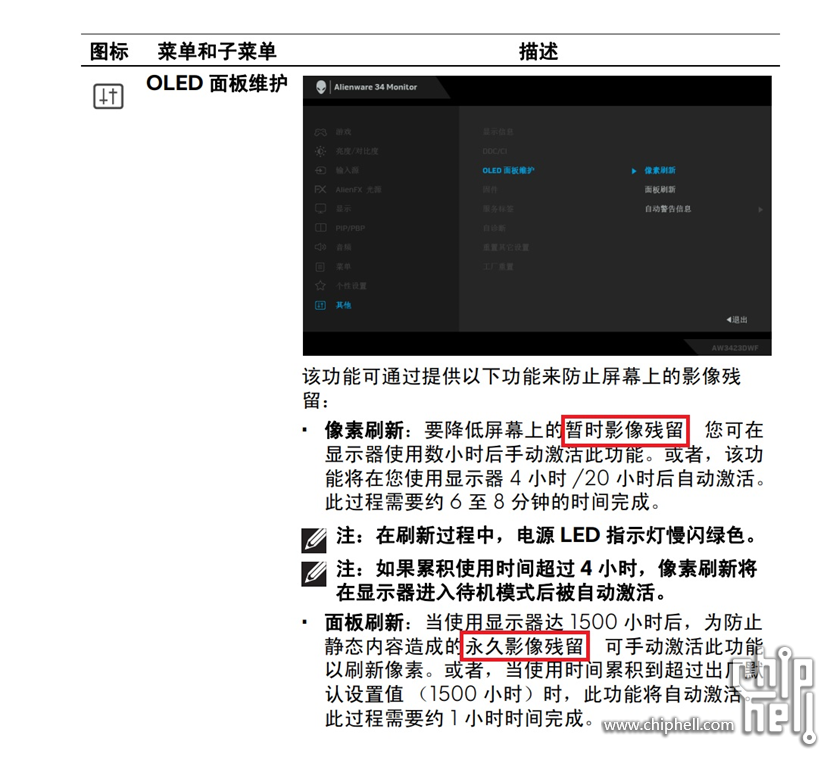Image resolution: width=830 pixels, height=760 pixels.
Task: Select the speaker icon for 音频
Action: pyautogui.click(x=320, y=247)
